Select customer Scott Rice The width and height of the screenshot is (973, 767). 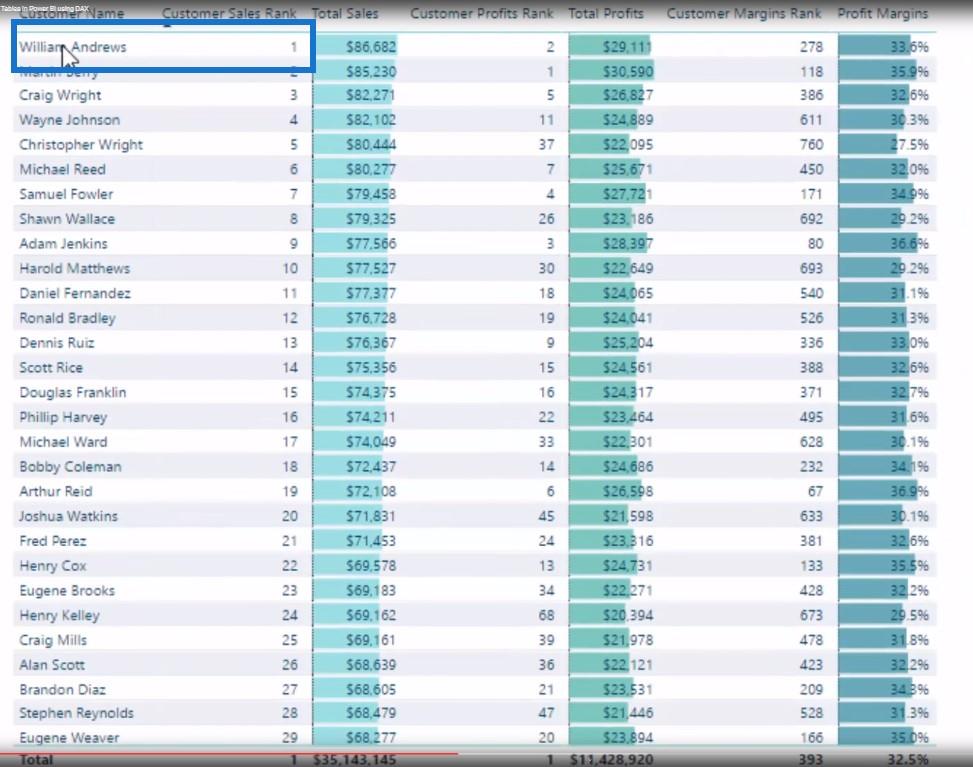[51, 369]
